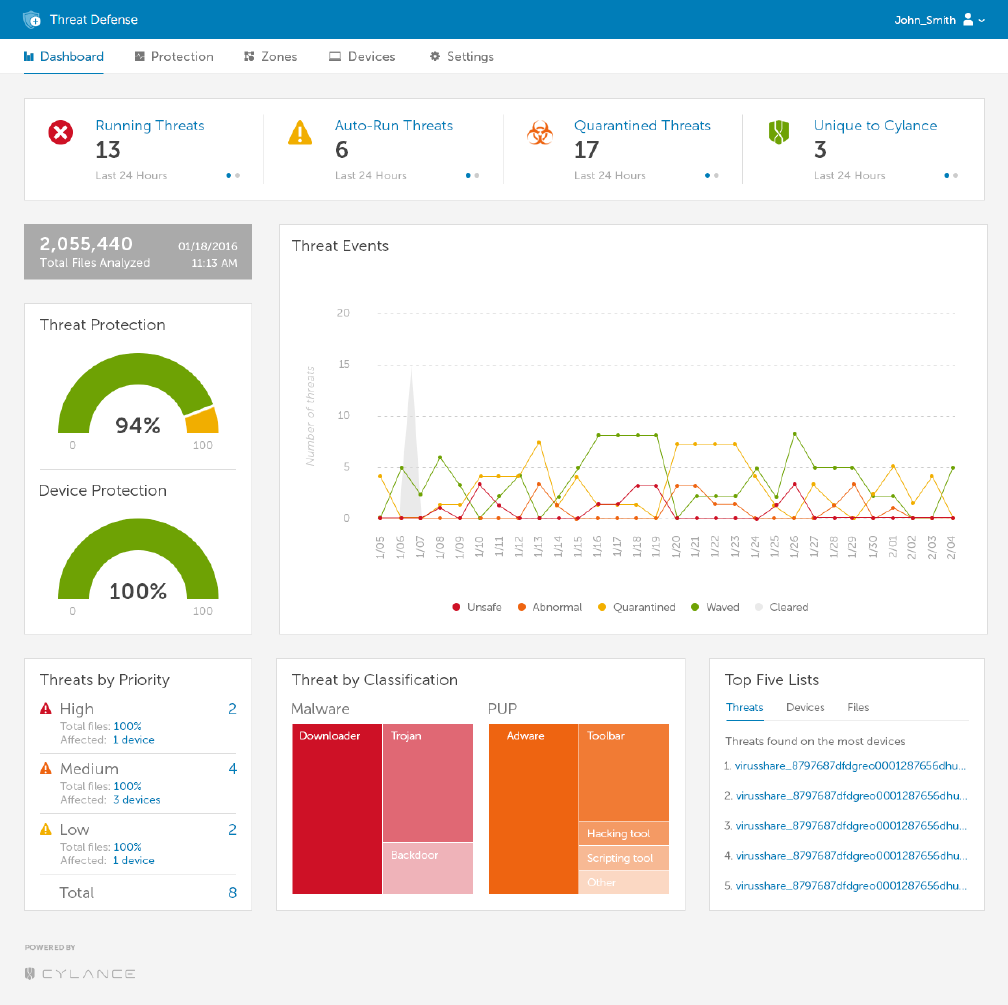Toggle the Unsafe series in chart legend
This screenshot has width=1008, height=1005.
[x=476, y=607]
